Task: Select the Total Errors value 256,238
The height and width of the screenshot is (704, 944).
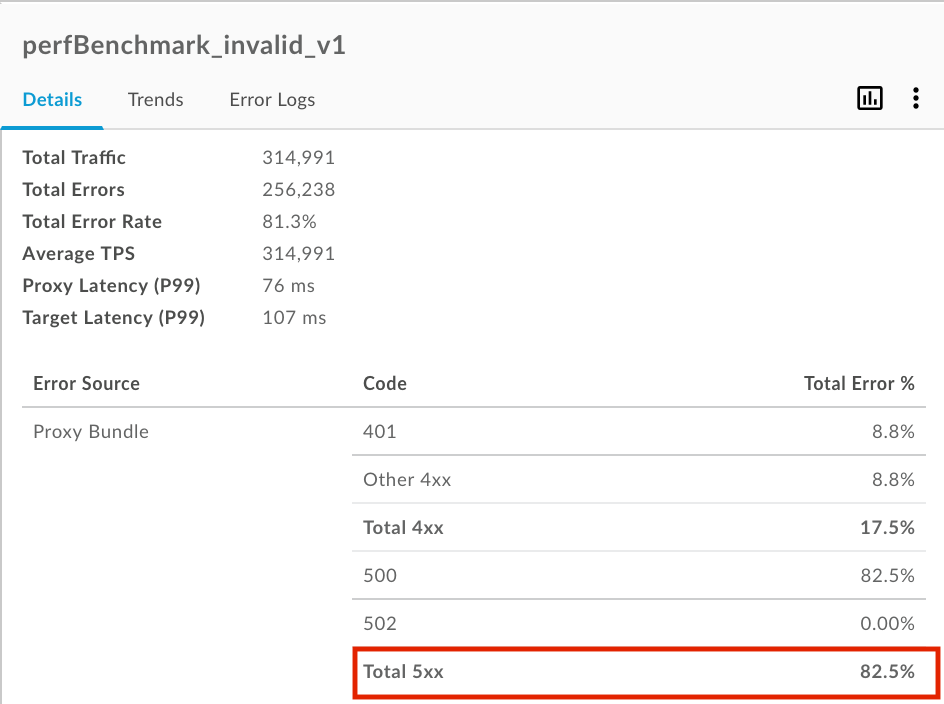Action: tap(298, 190)
